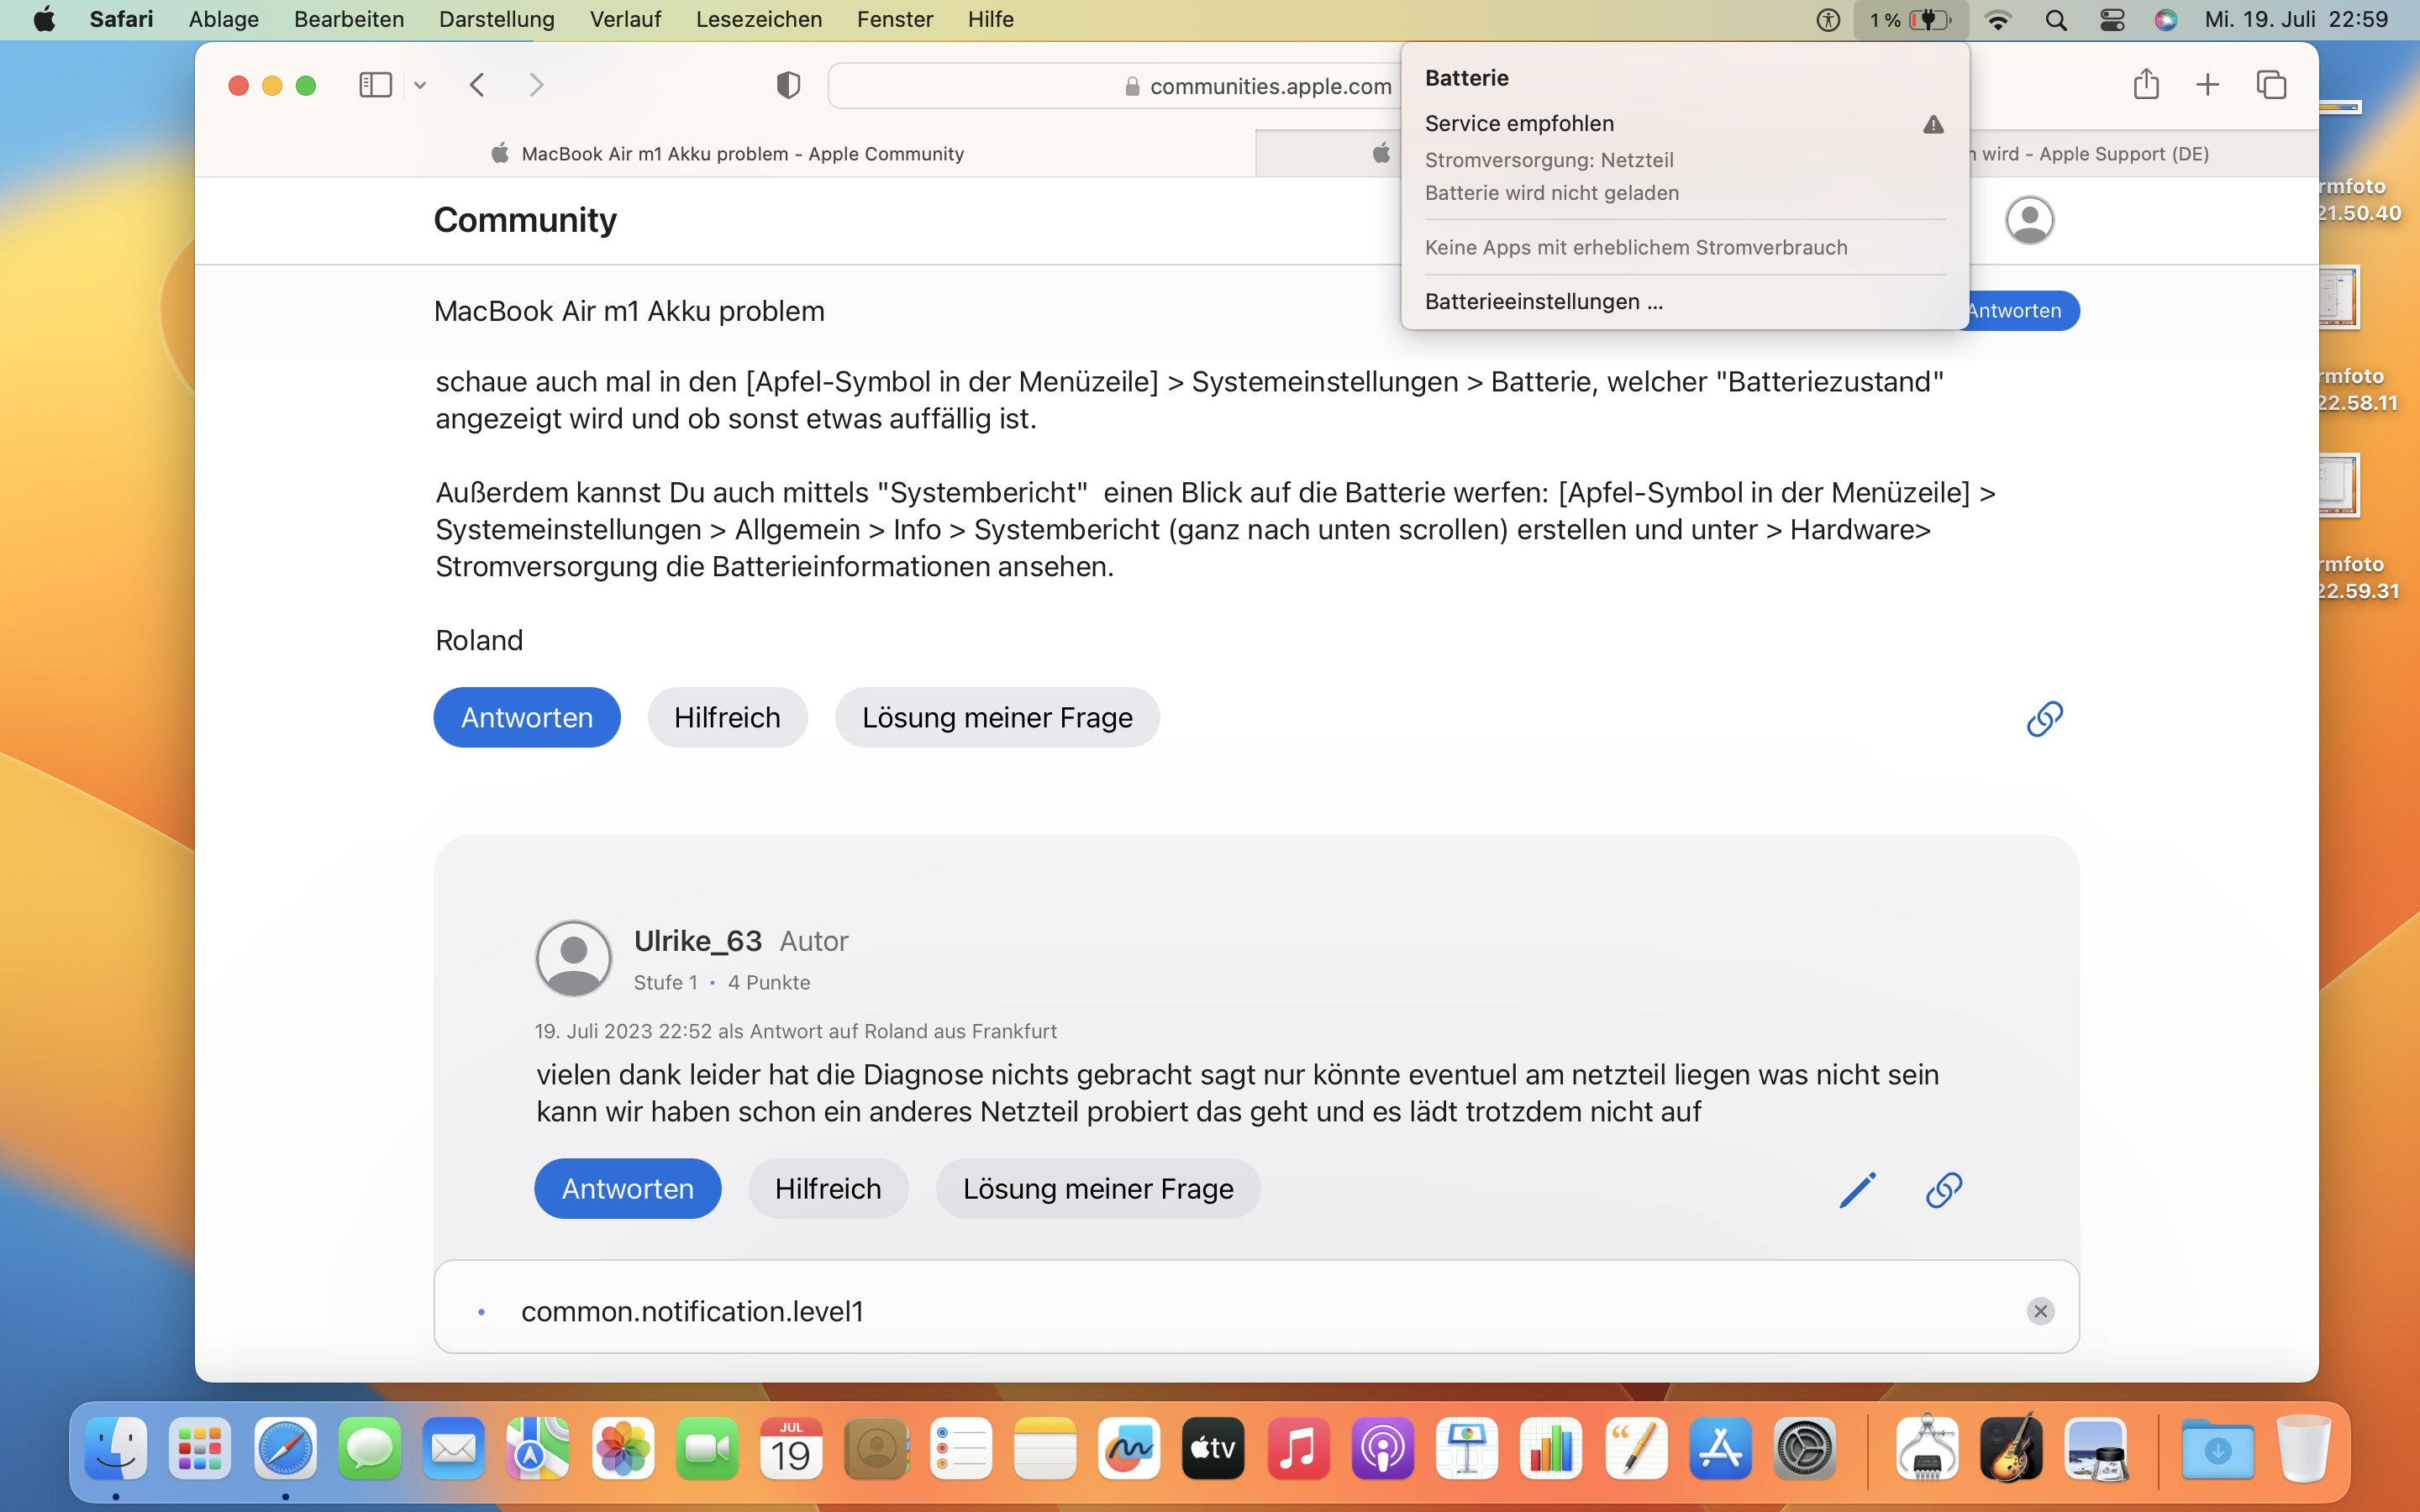
Task: Click the Share icon in Safari toolbar
Action: (2146, 85)
